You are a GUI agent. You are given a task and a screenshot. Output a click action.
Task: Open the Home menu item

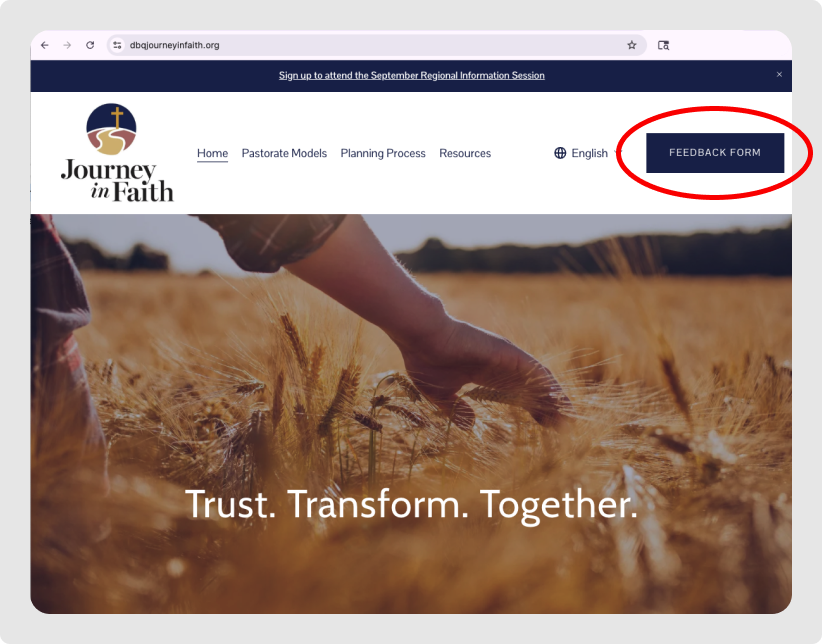tap(212, 153)
